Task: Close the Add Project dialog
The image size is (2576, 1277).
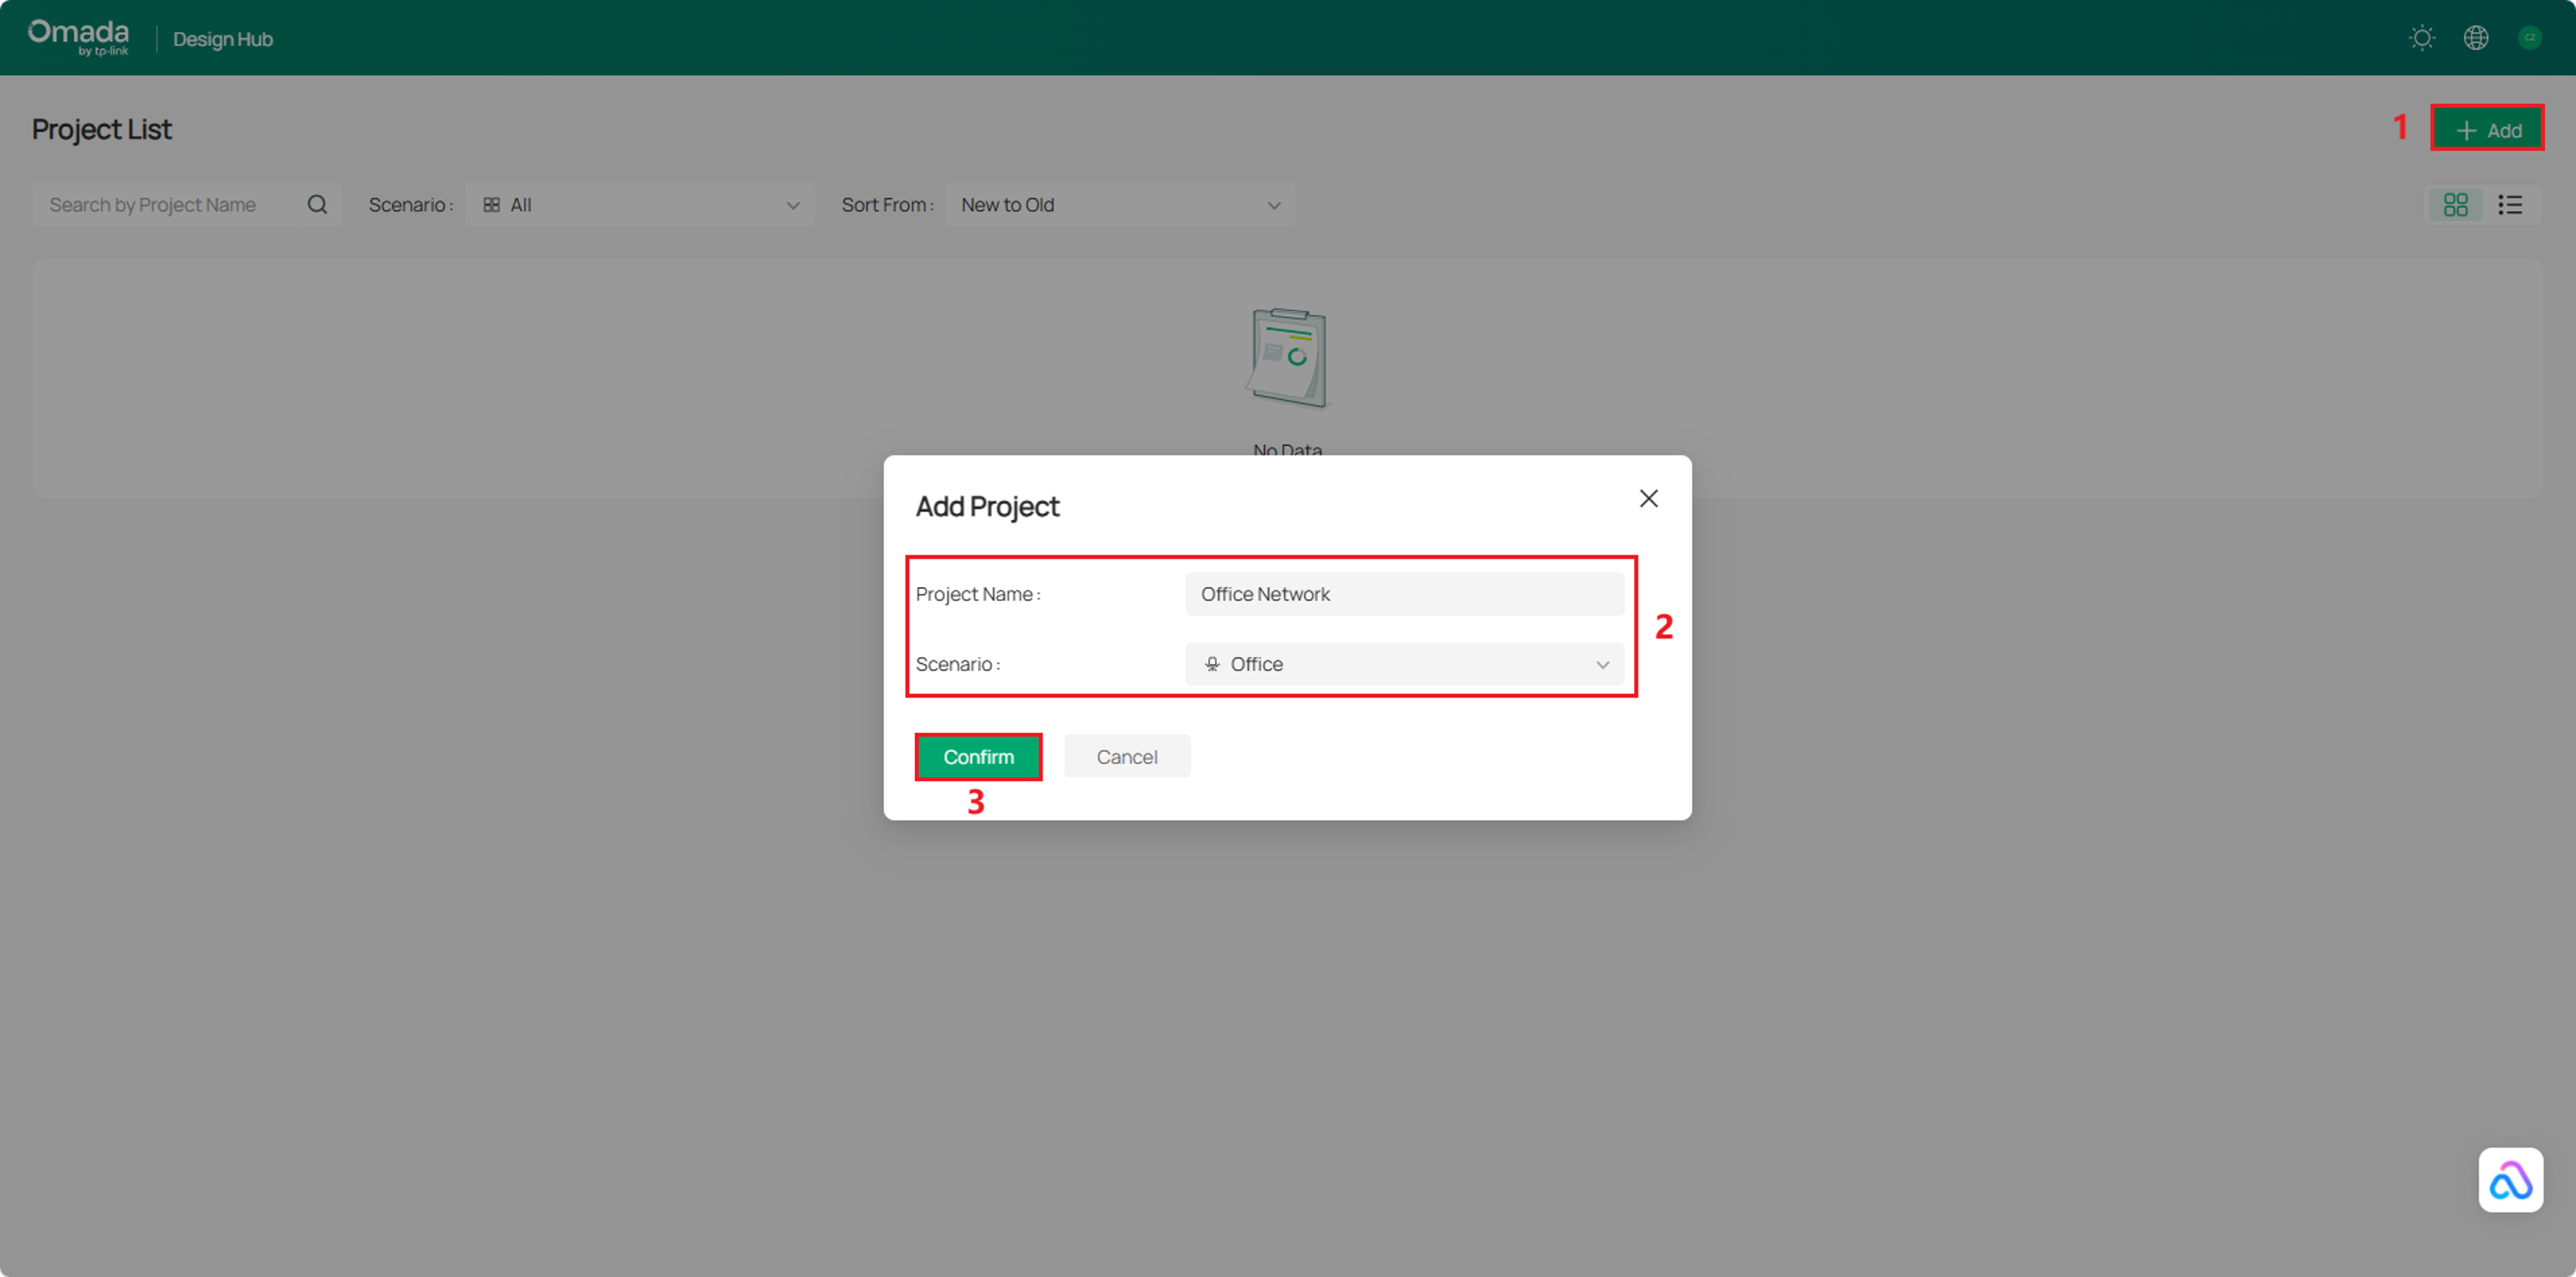Action: point(1649,498)
